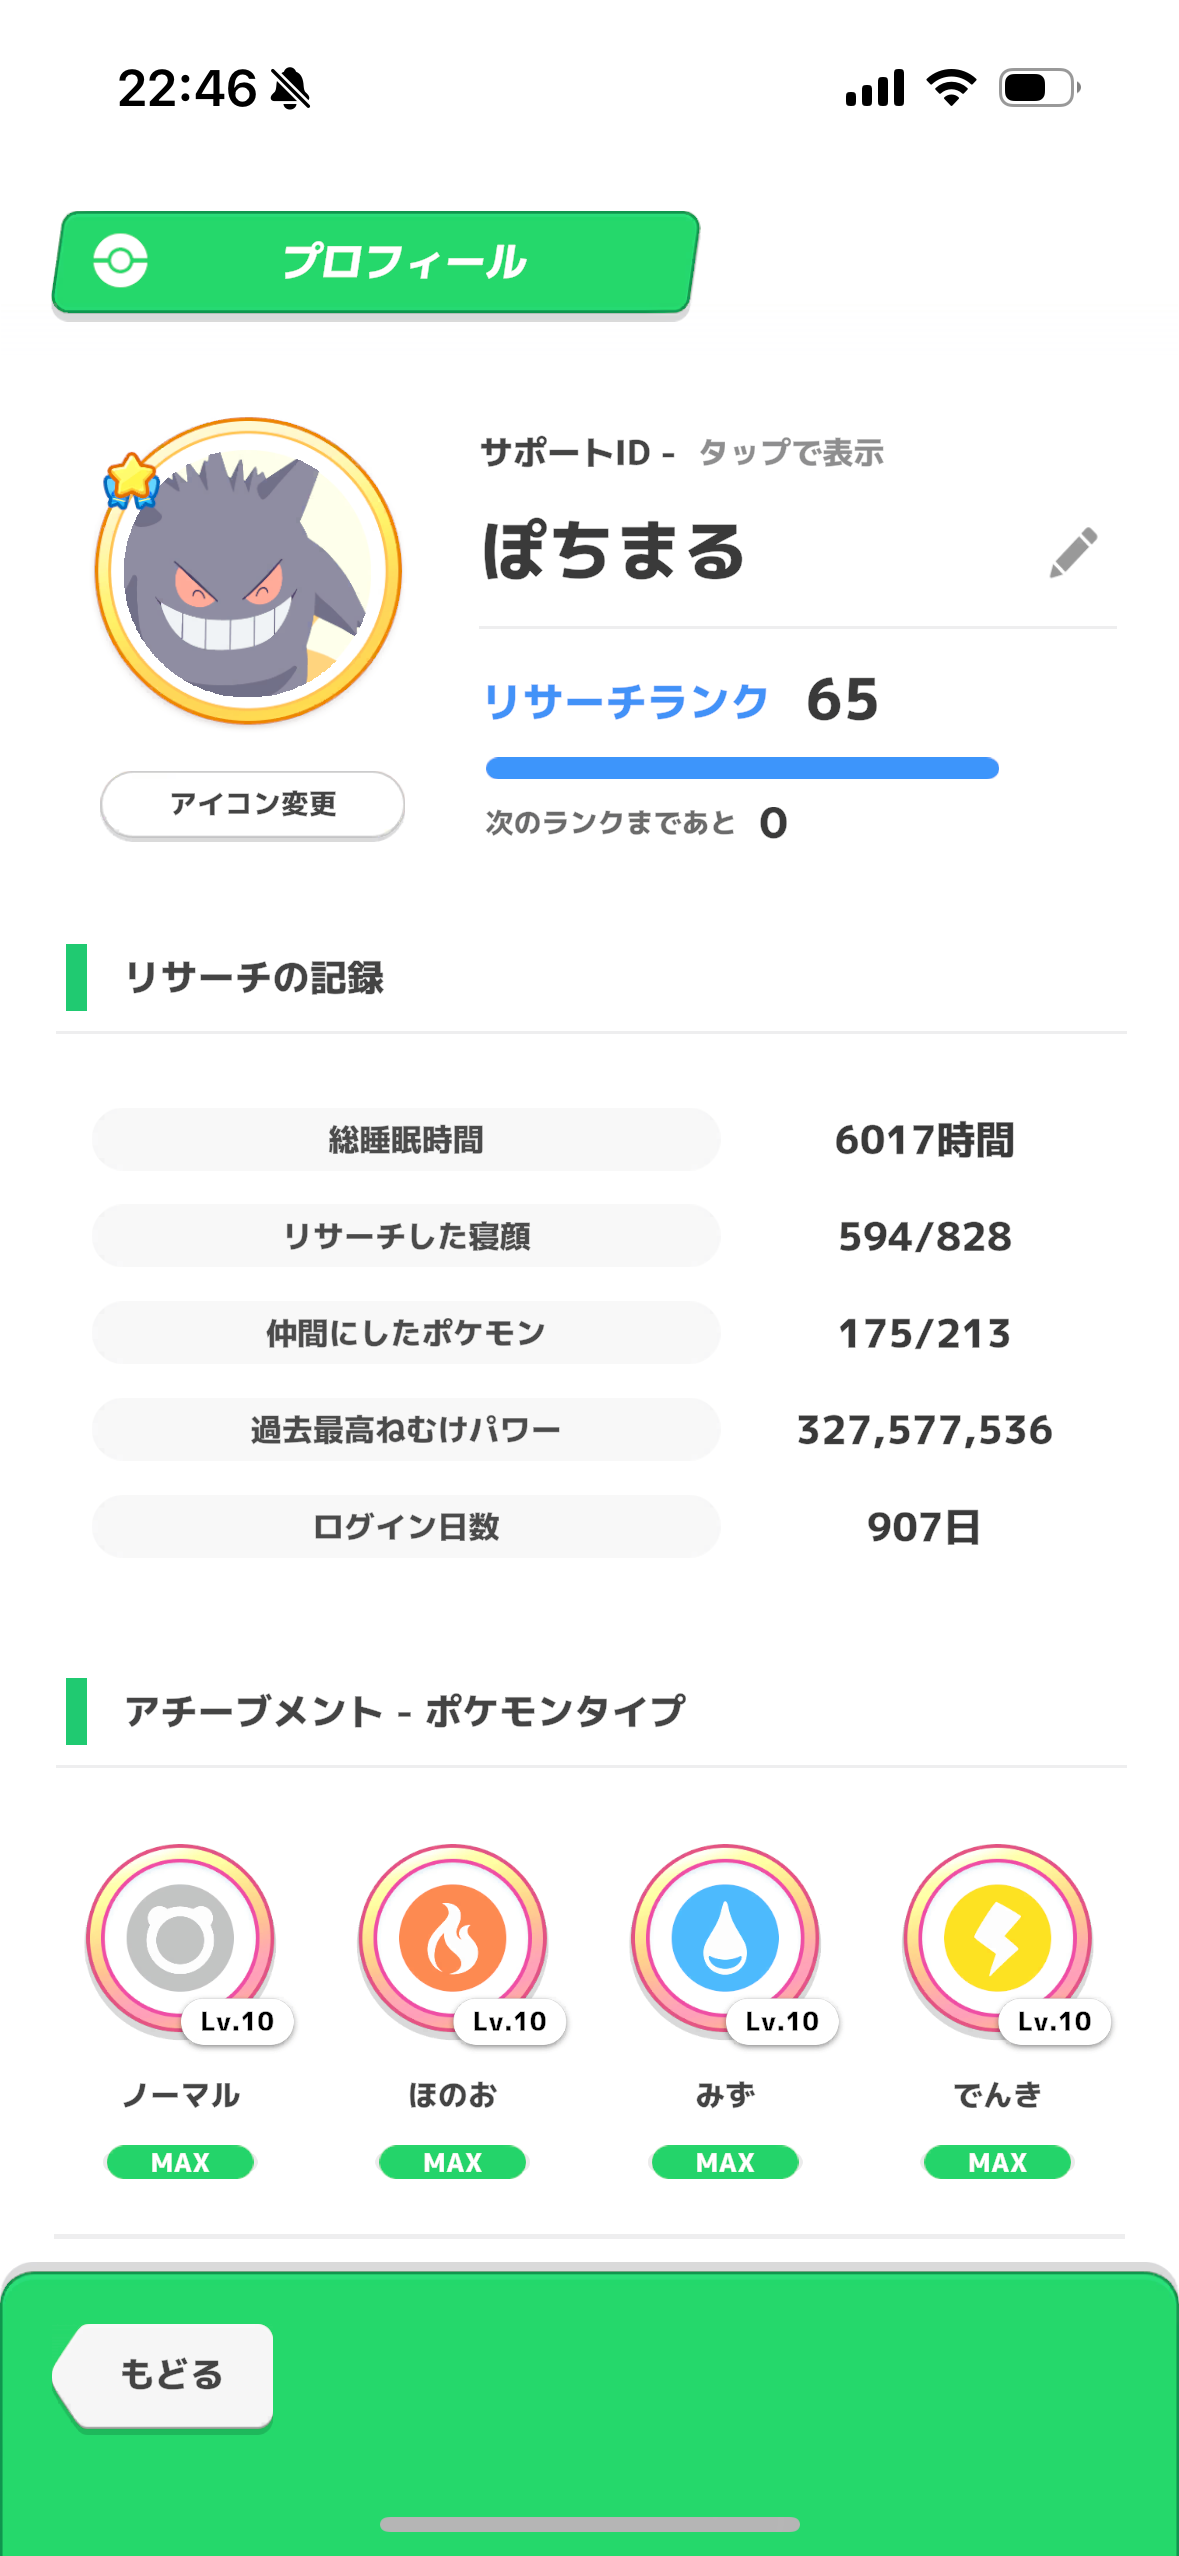Screen dimensions: 1179x2556
Task: Tap the 仲間にしたポケモン record row
Action: (x=406, y=1333)
